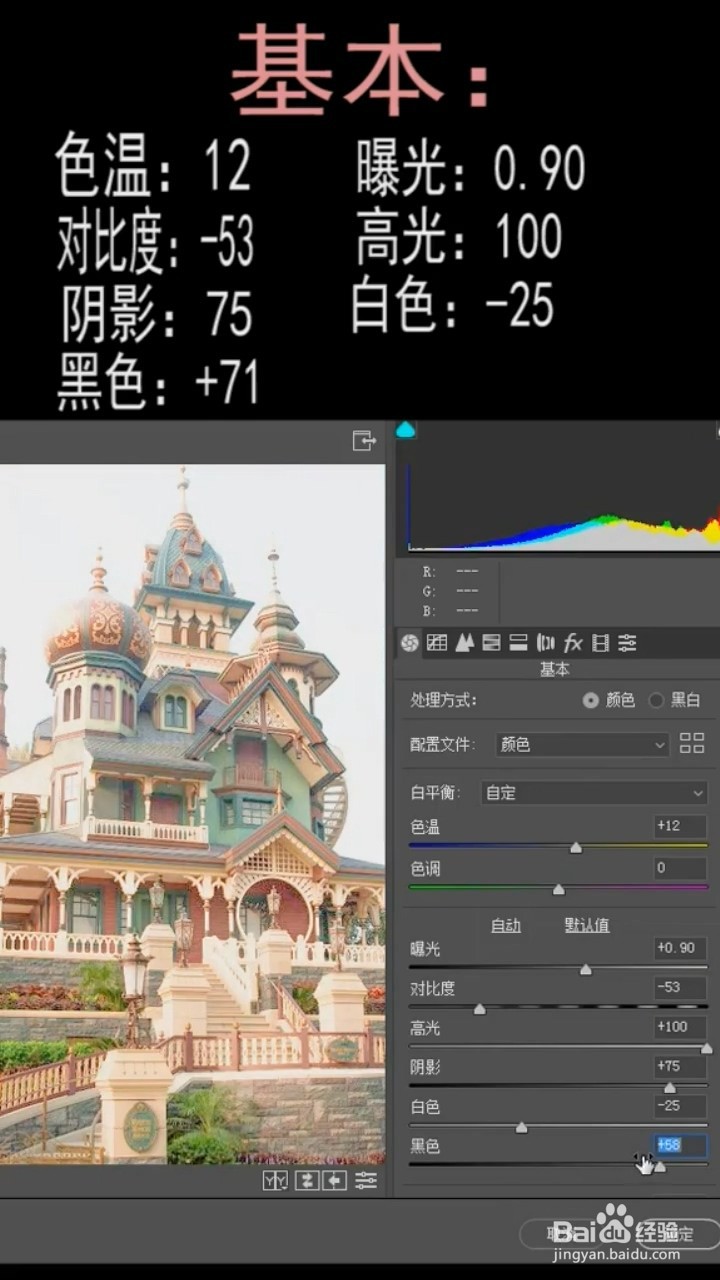Click the 白色 value field showing -25
Viewport: 720px width, 1280px height.
(680, 1106)
